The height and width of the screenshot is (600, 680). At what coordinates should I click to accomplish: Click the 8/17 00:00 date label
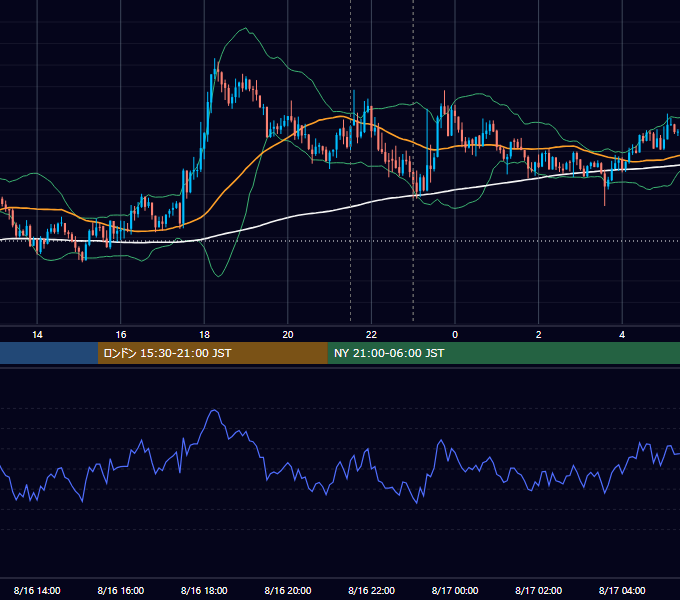[455, 590]
